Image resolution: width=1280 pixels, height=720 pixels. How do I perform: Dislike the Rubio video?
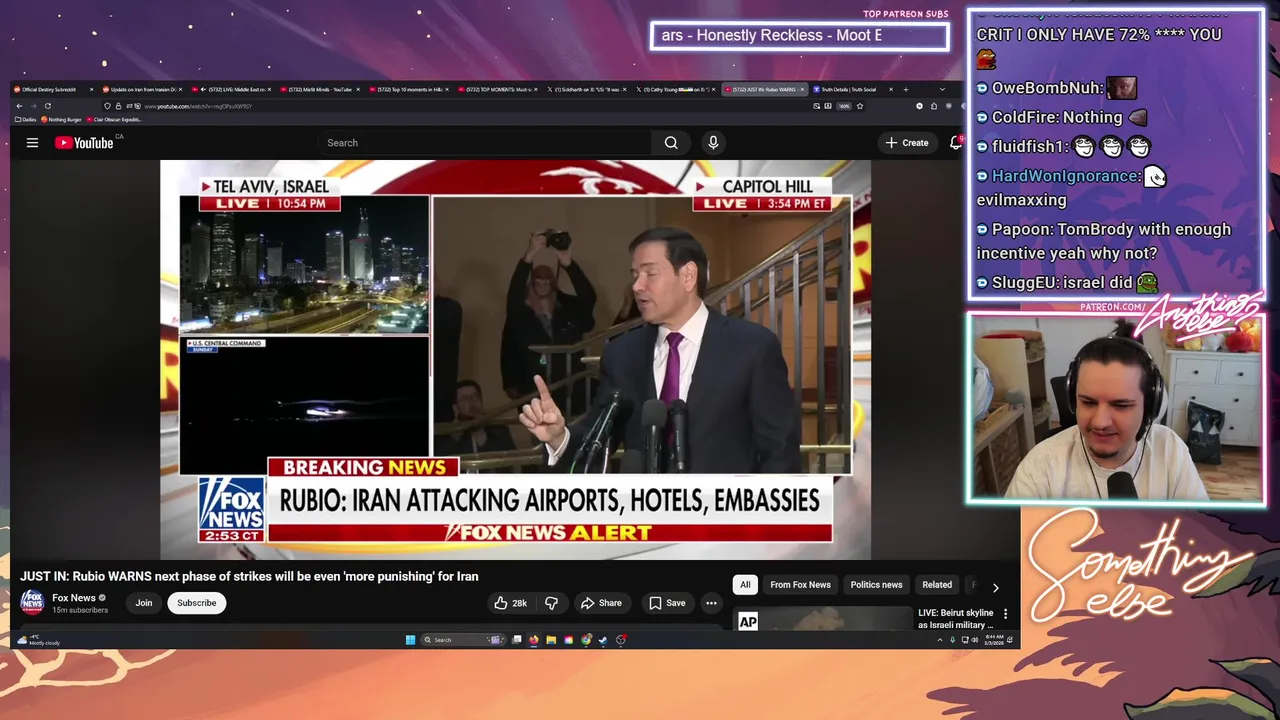(x=551, y=603)
